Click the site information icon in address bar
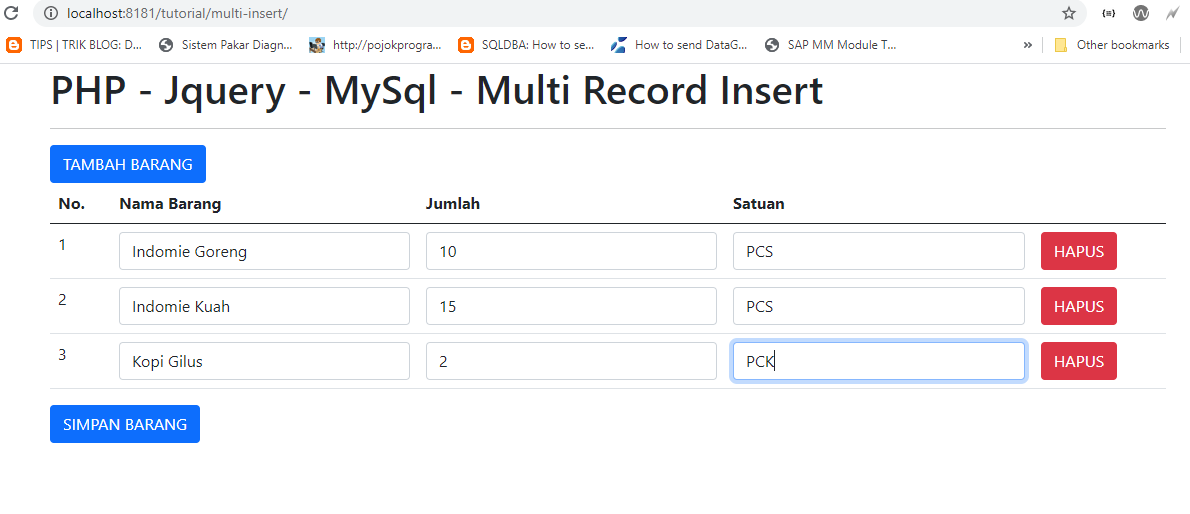Image resolution: width=1190 pixels, height=514 pixels. pos(52,13)
